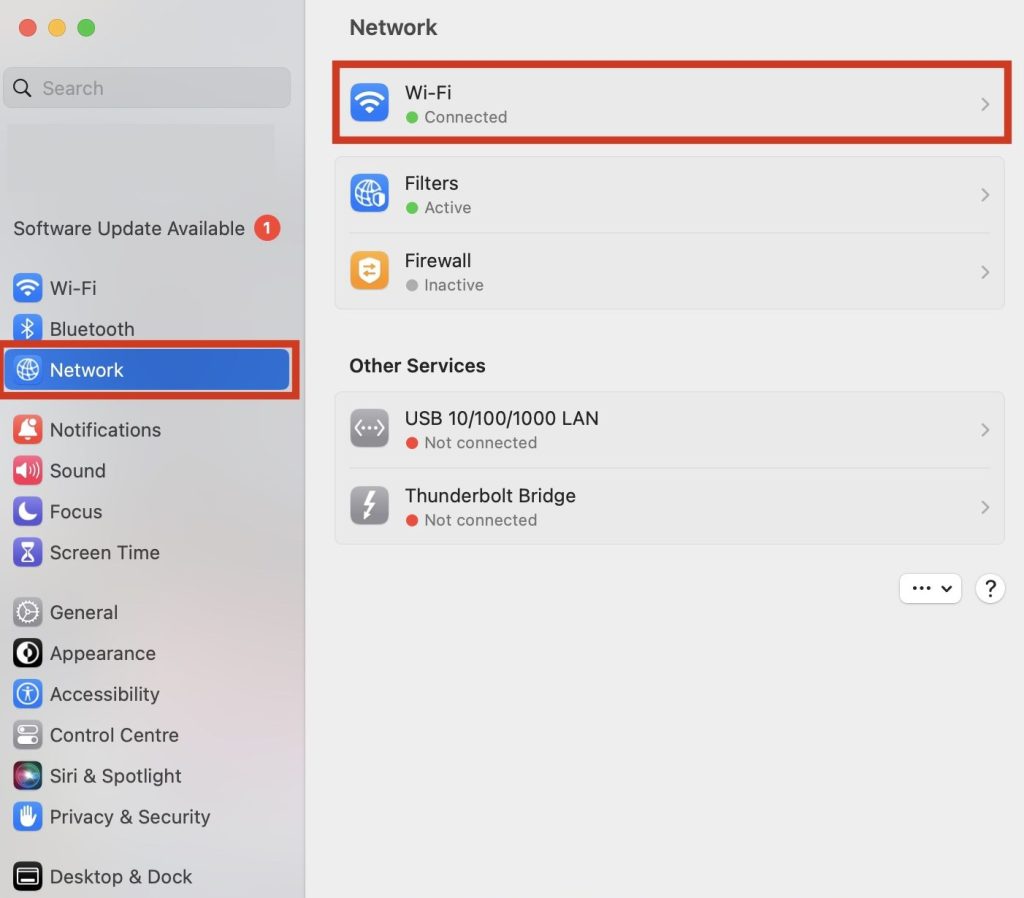Select General in the sidebar
The image size is (1024, 898).
point(147,613)
